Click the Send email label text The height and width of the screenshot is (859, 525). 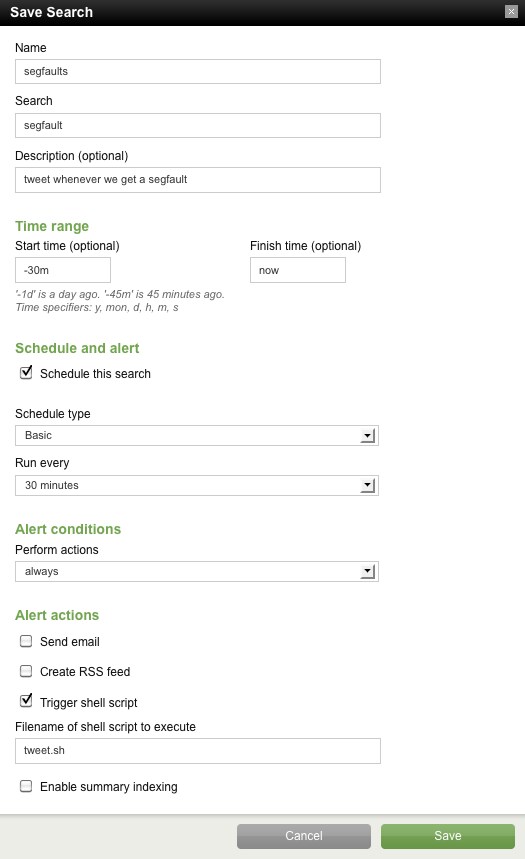tap(70, 642)
